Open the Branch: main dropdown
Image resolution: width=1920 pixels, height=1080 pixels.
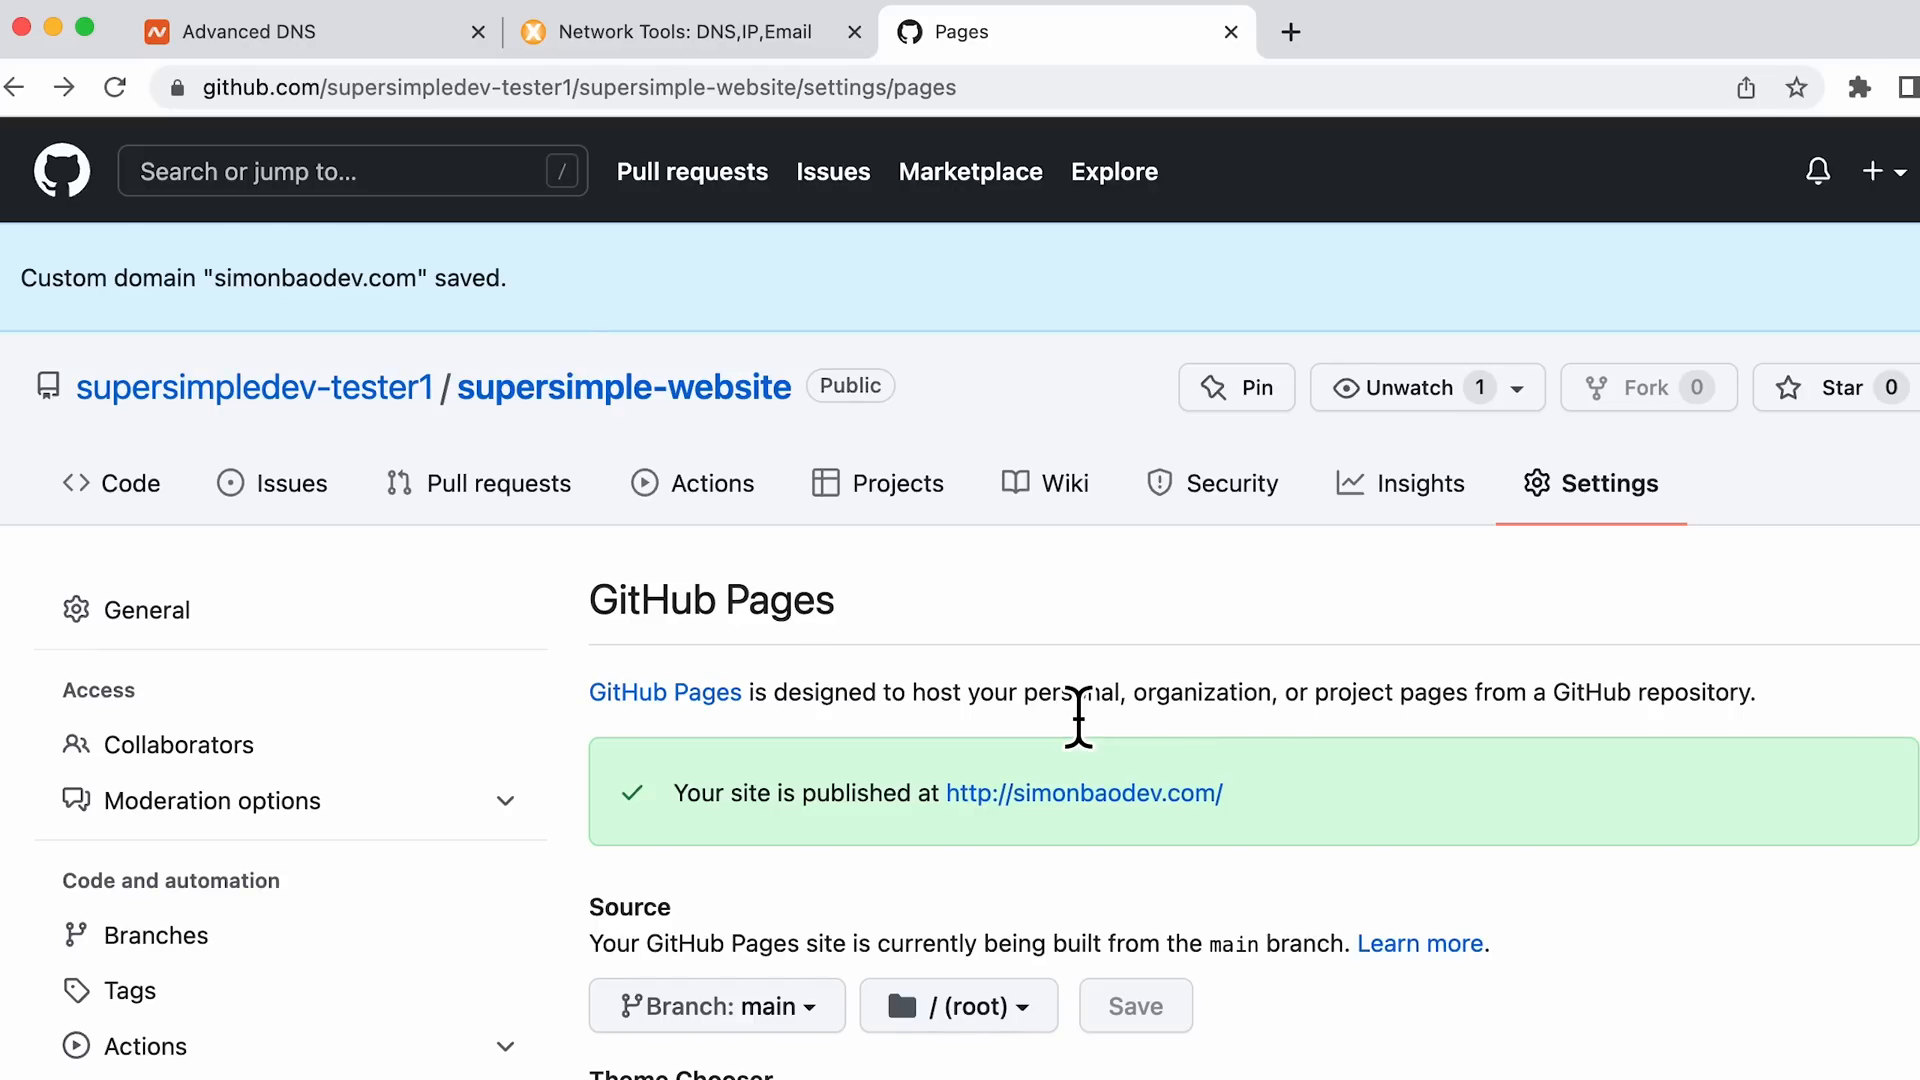(x=717, y=1006)
